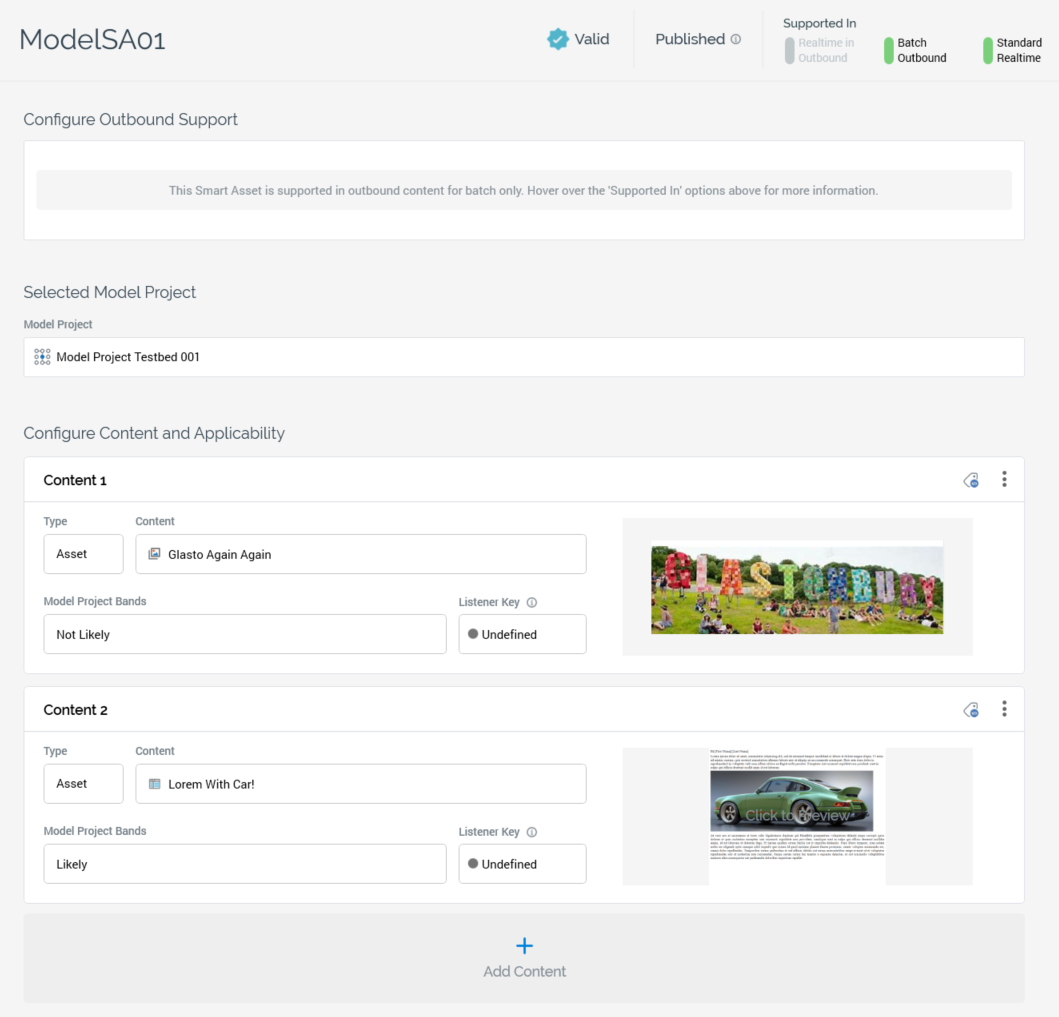This screenshot has width=1059, height=1017.
Task: Click the Realtime in Outbound grey indicator
Action: point(790,51)
